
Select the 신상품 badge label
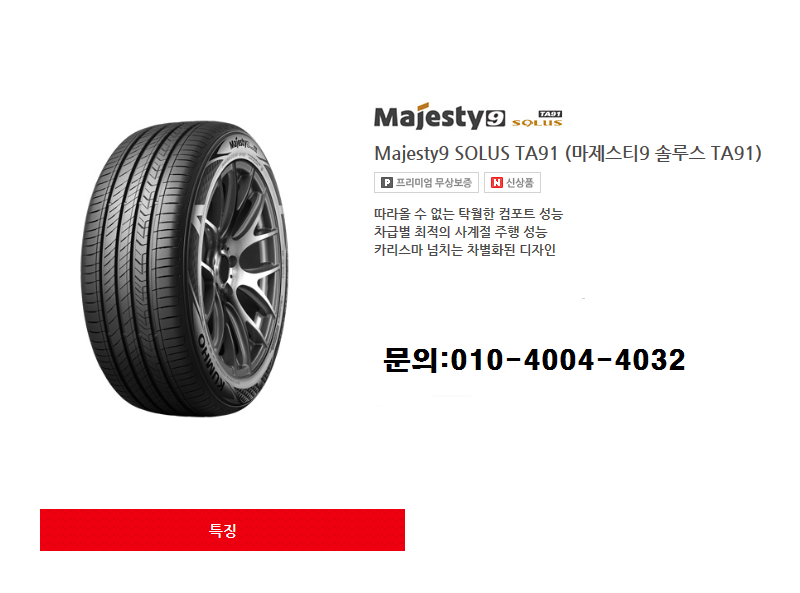[x=519, y=183]
